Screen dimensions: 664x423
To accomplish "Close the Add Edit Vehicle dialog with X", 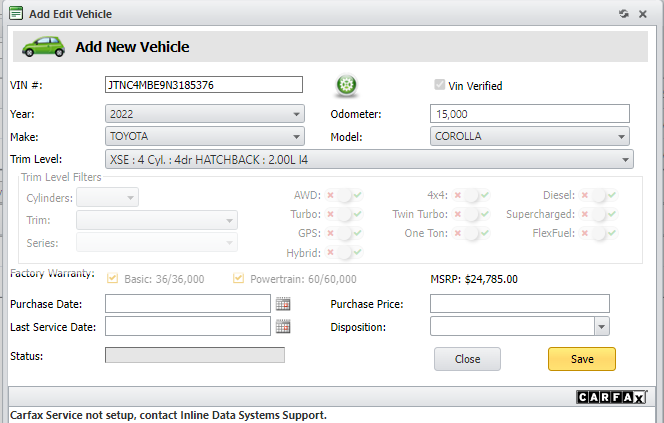I will click(642, 14).
